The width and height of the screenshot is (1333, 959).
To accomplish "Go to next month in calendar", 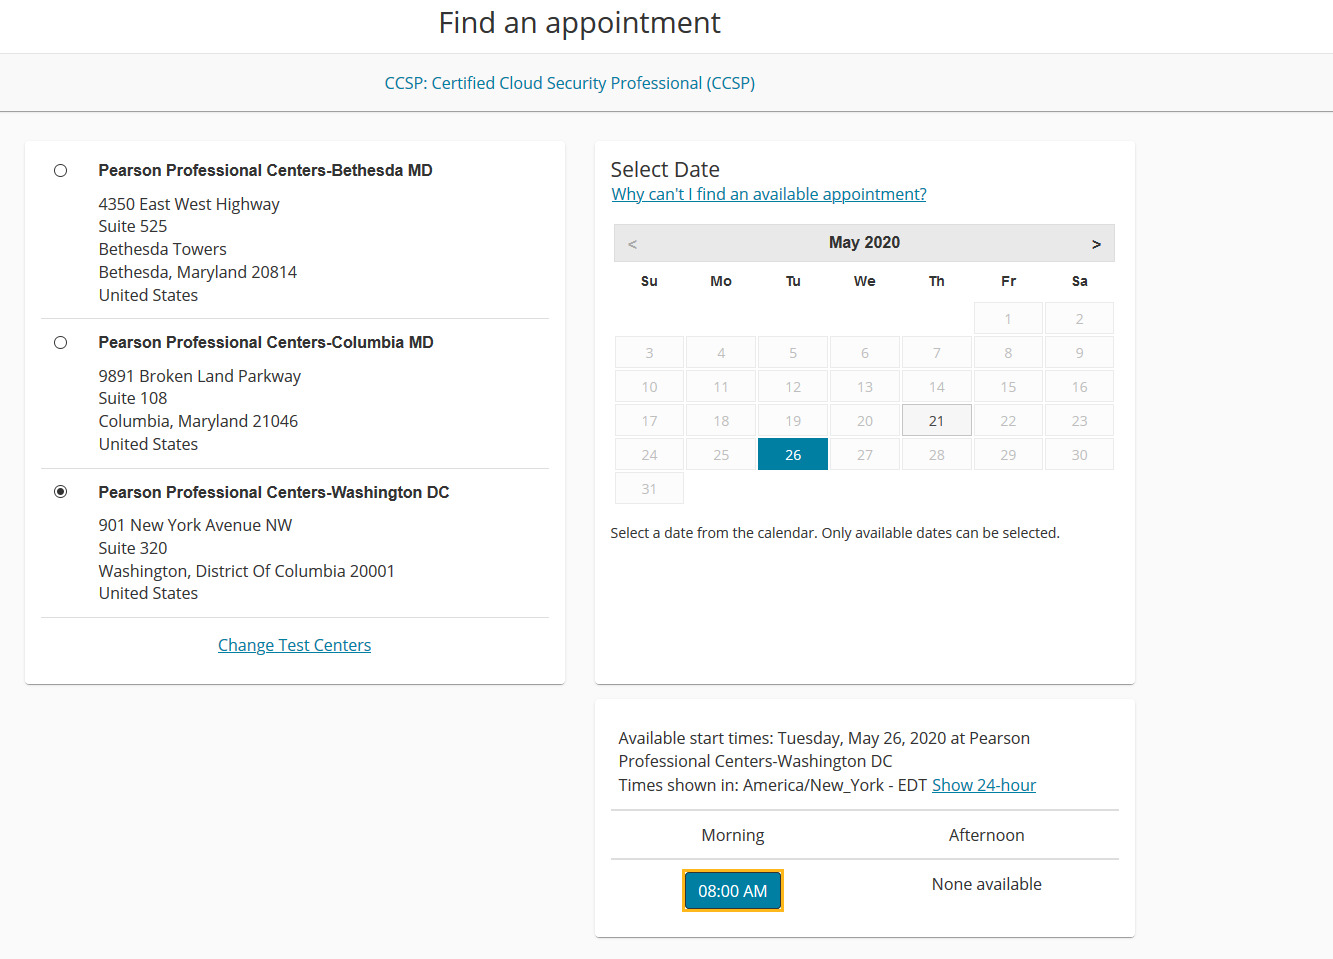I will pos(1096,244).
